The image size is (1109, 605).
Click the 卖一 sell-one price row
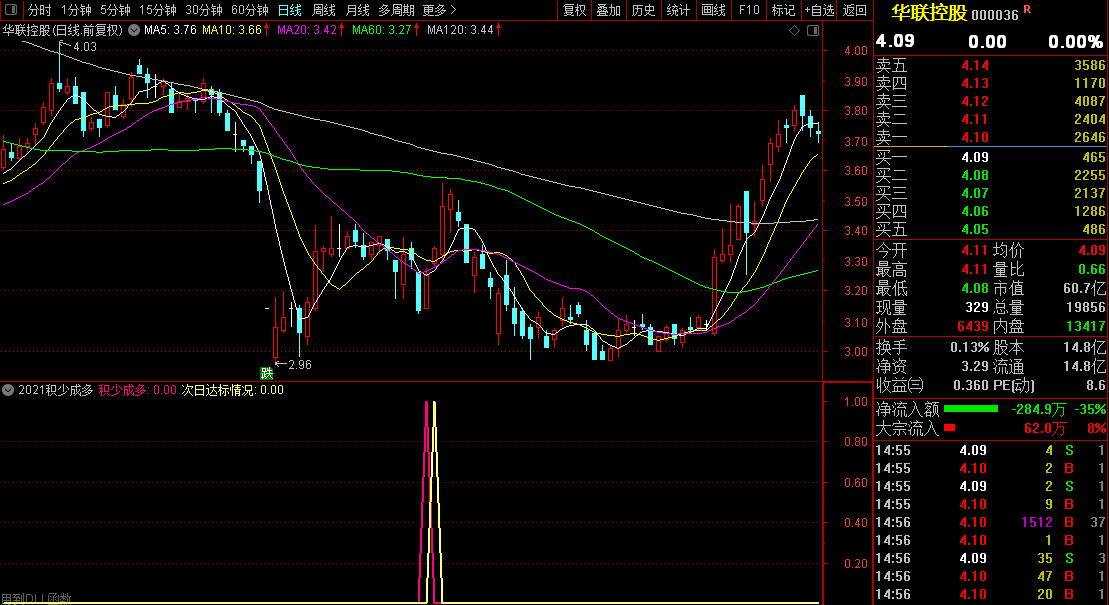(990, 137)
